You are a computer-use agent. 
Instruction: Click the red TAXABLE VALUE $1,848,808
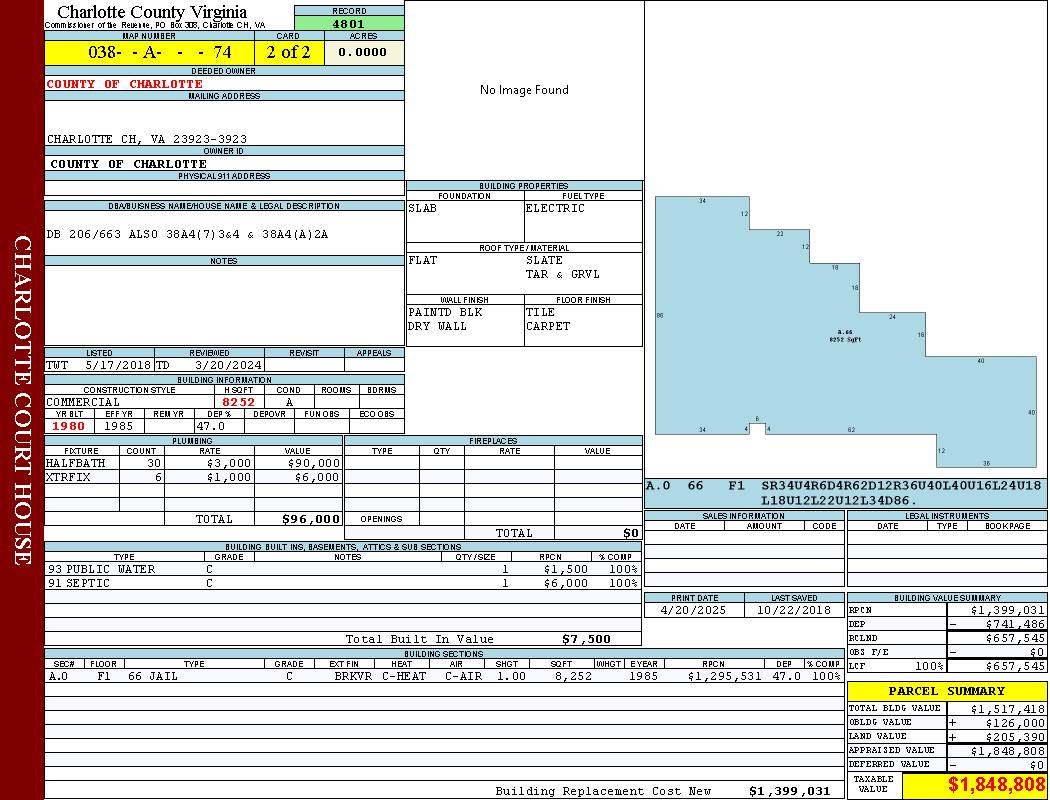pyautogui.click(x=996, y=784)
